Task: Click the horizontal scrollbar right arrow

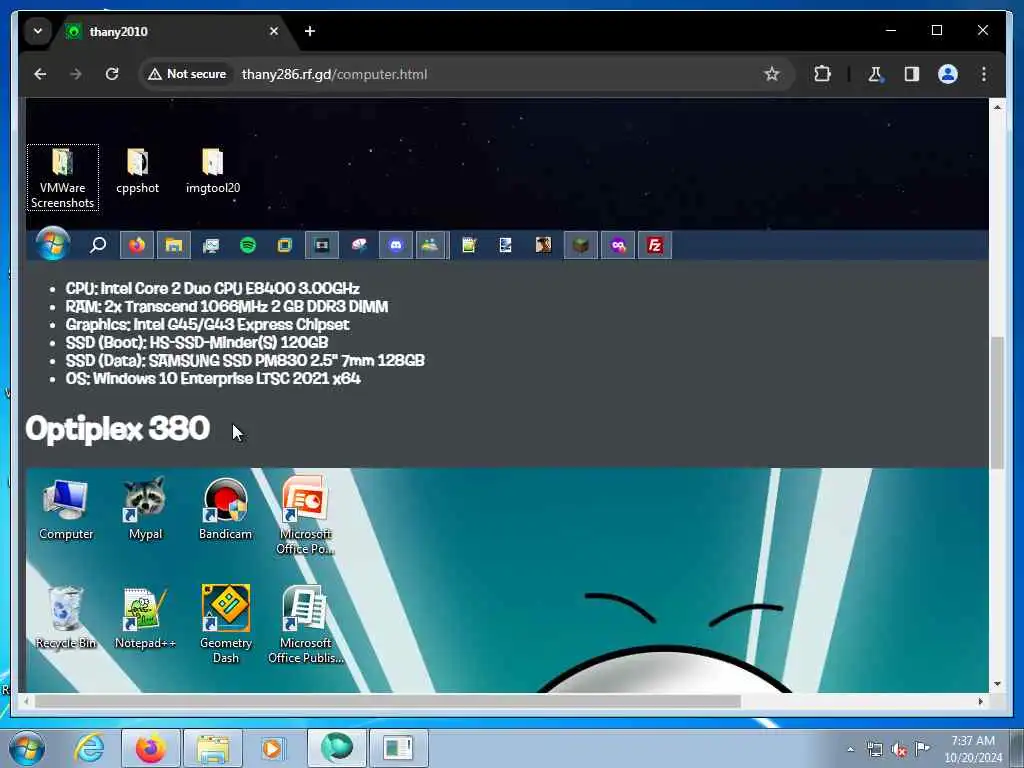Action: [x=980, y=701]
